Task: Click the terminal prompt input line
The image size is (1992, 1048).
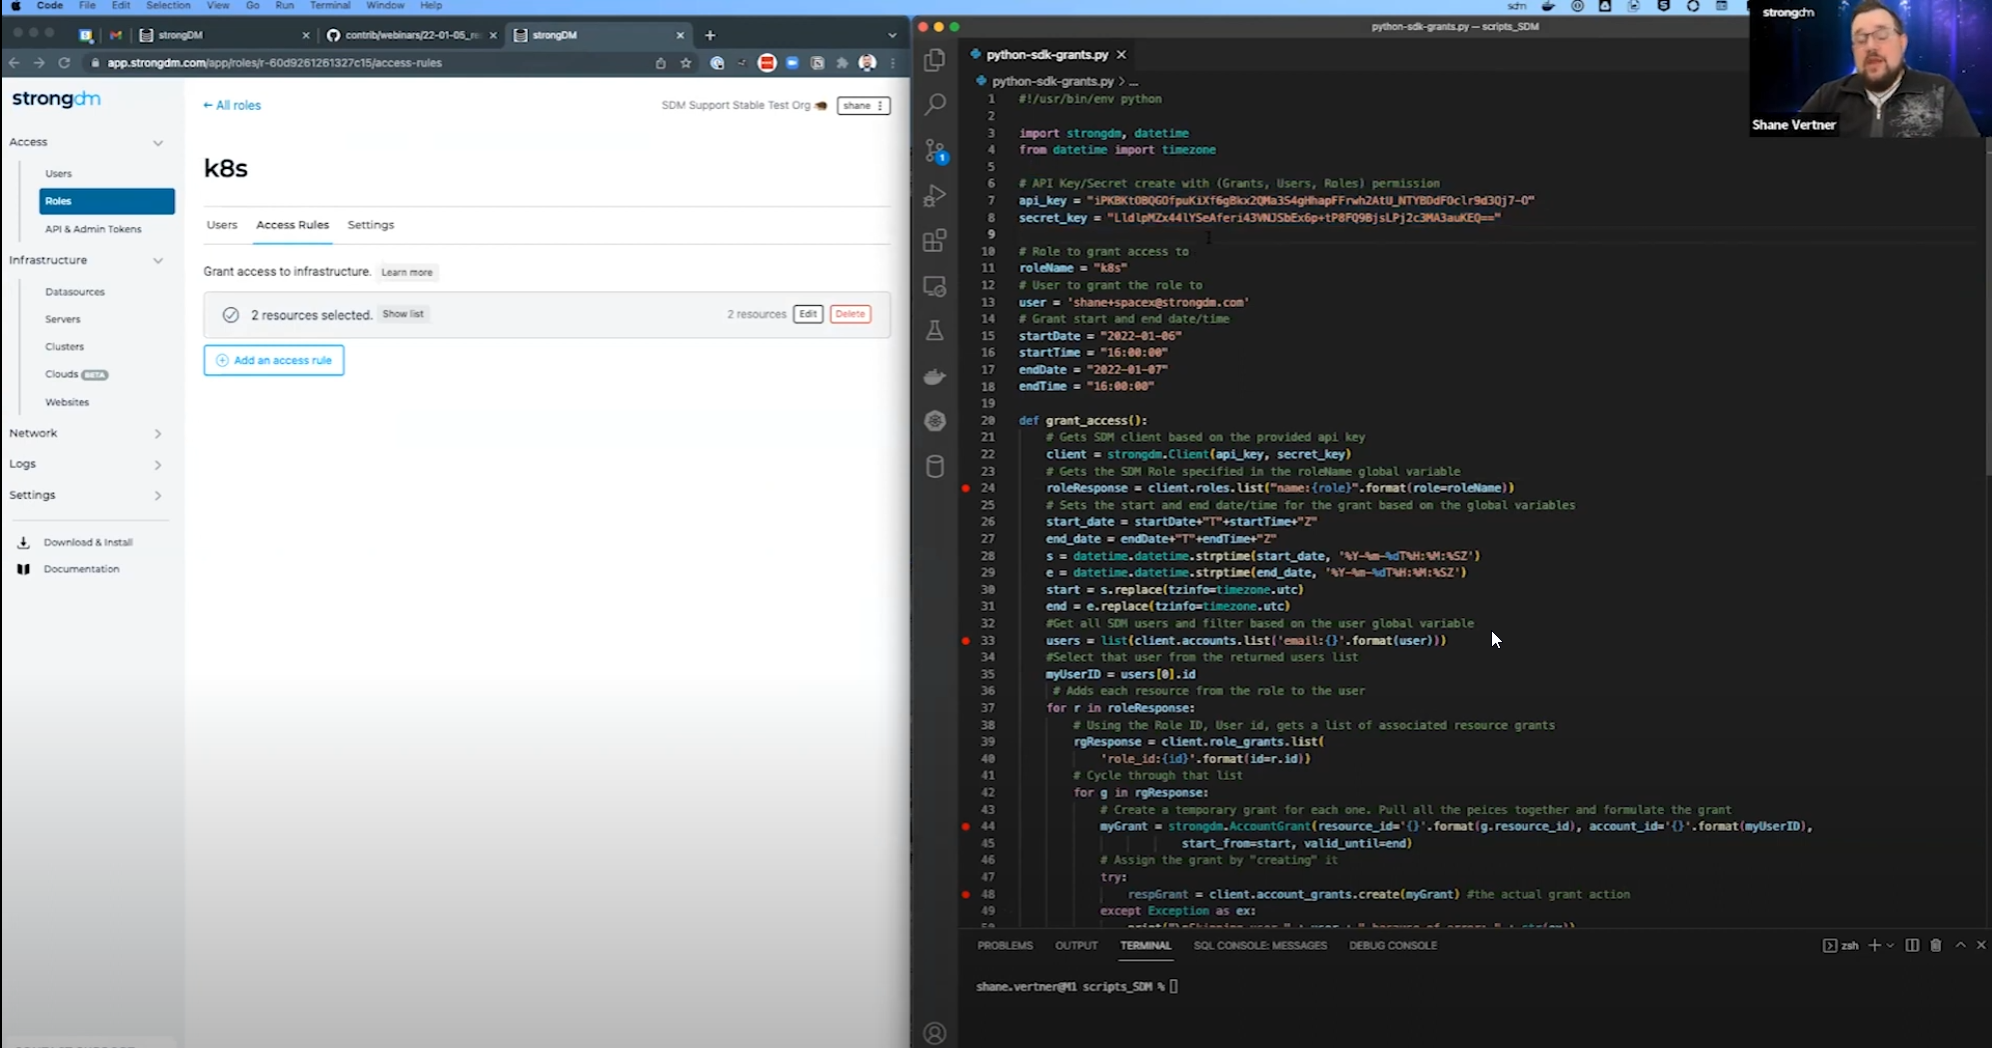Action: [1174, 987]
